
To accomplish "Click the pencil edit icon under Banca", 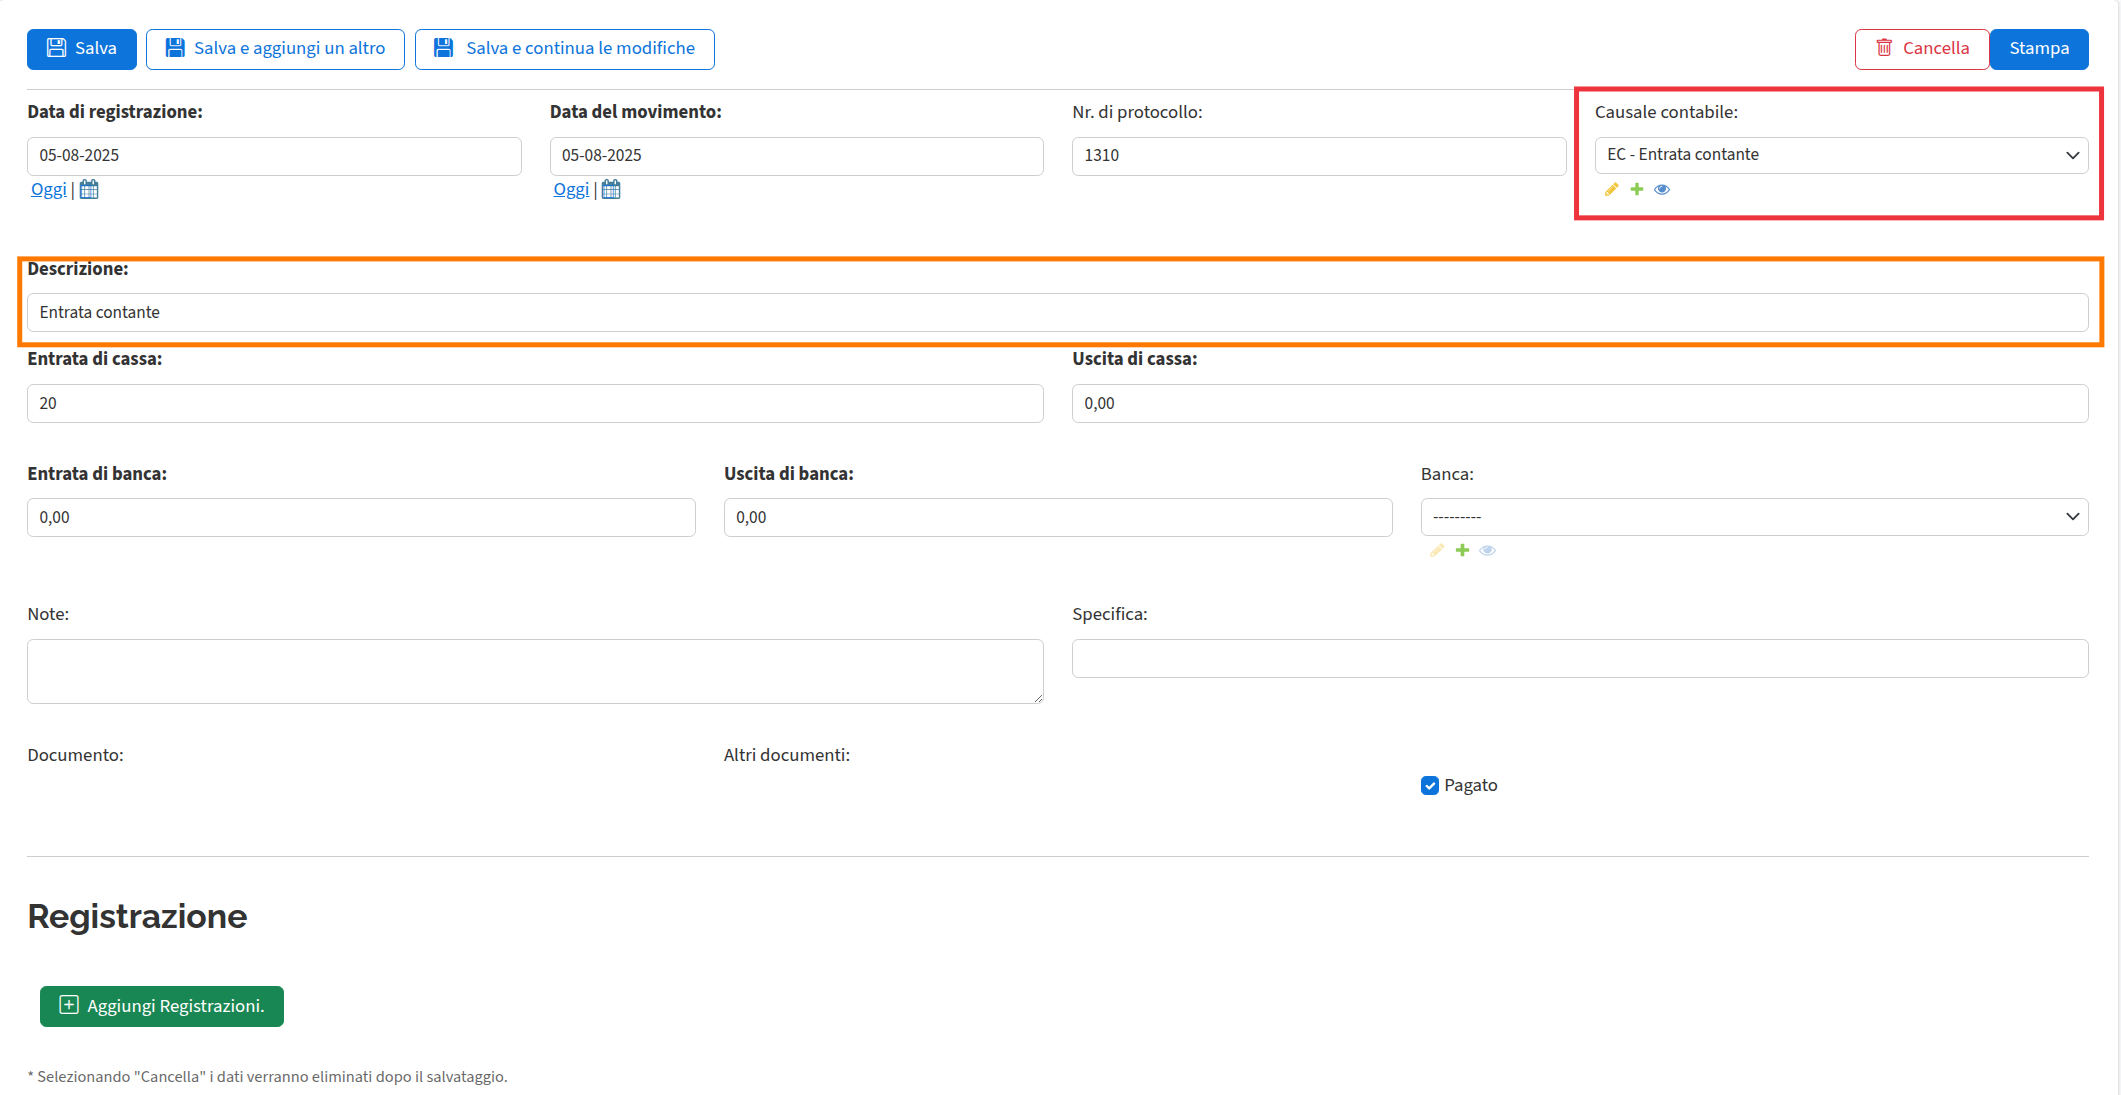I will click(x=1437, y=550).
